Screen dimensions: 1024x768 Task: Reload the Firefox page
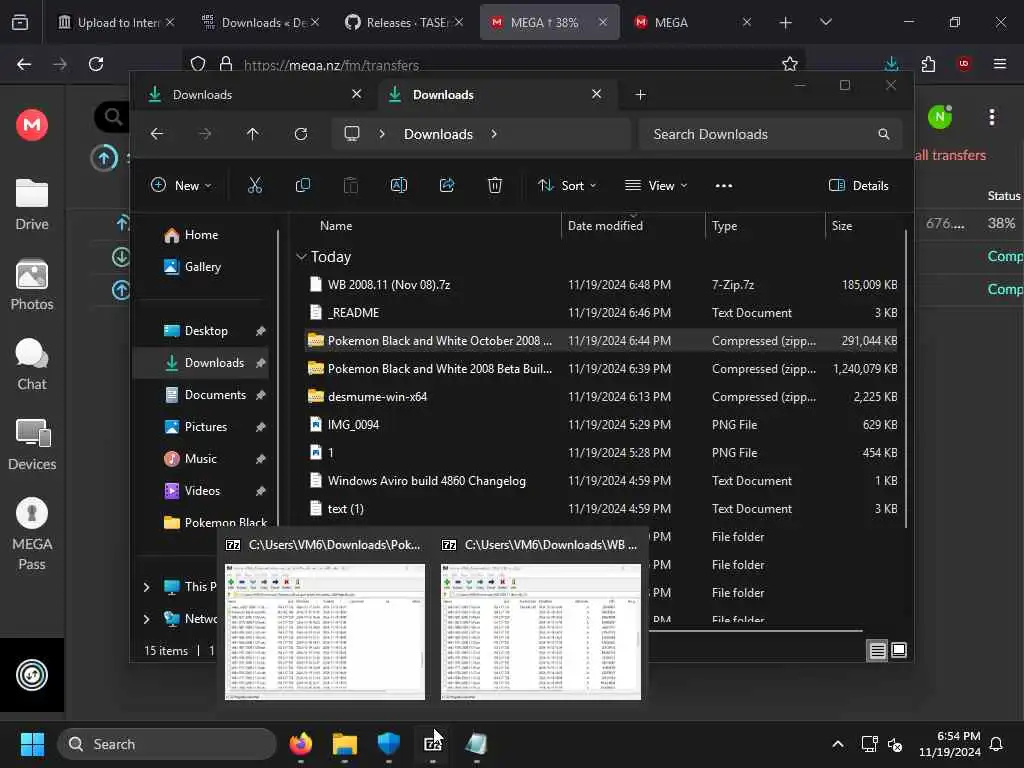96,64
